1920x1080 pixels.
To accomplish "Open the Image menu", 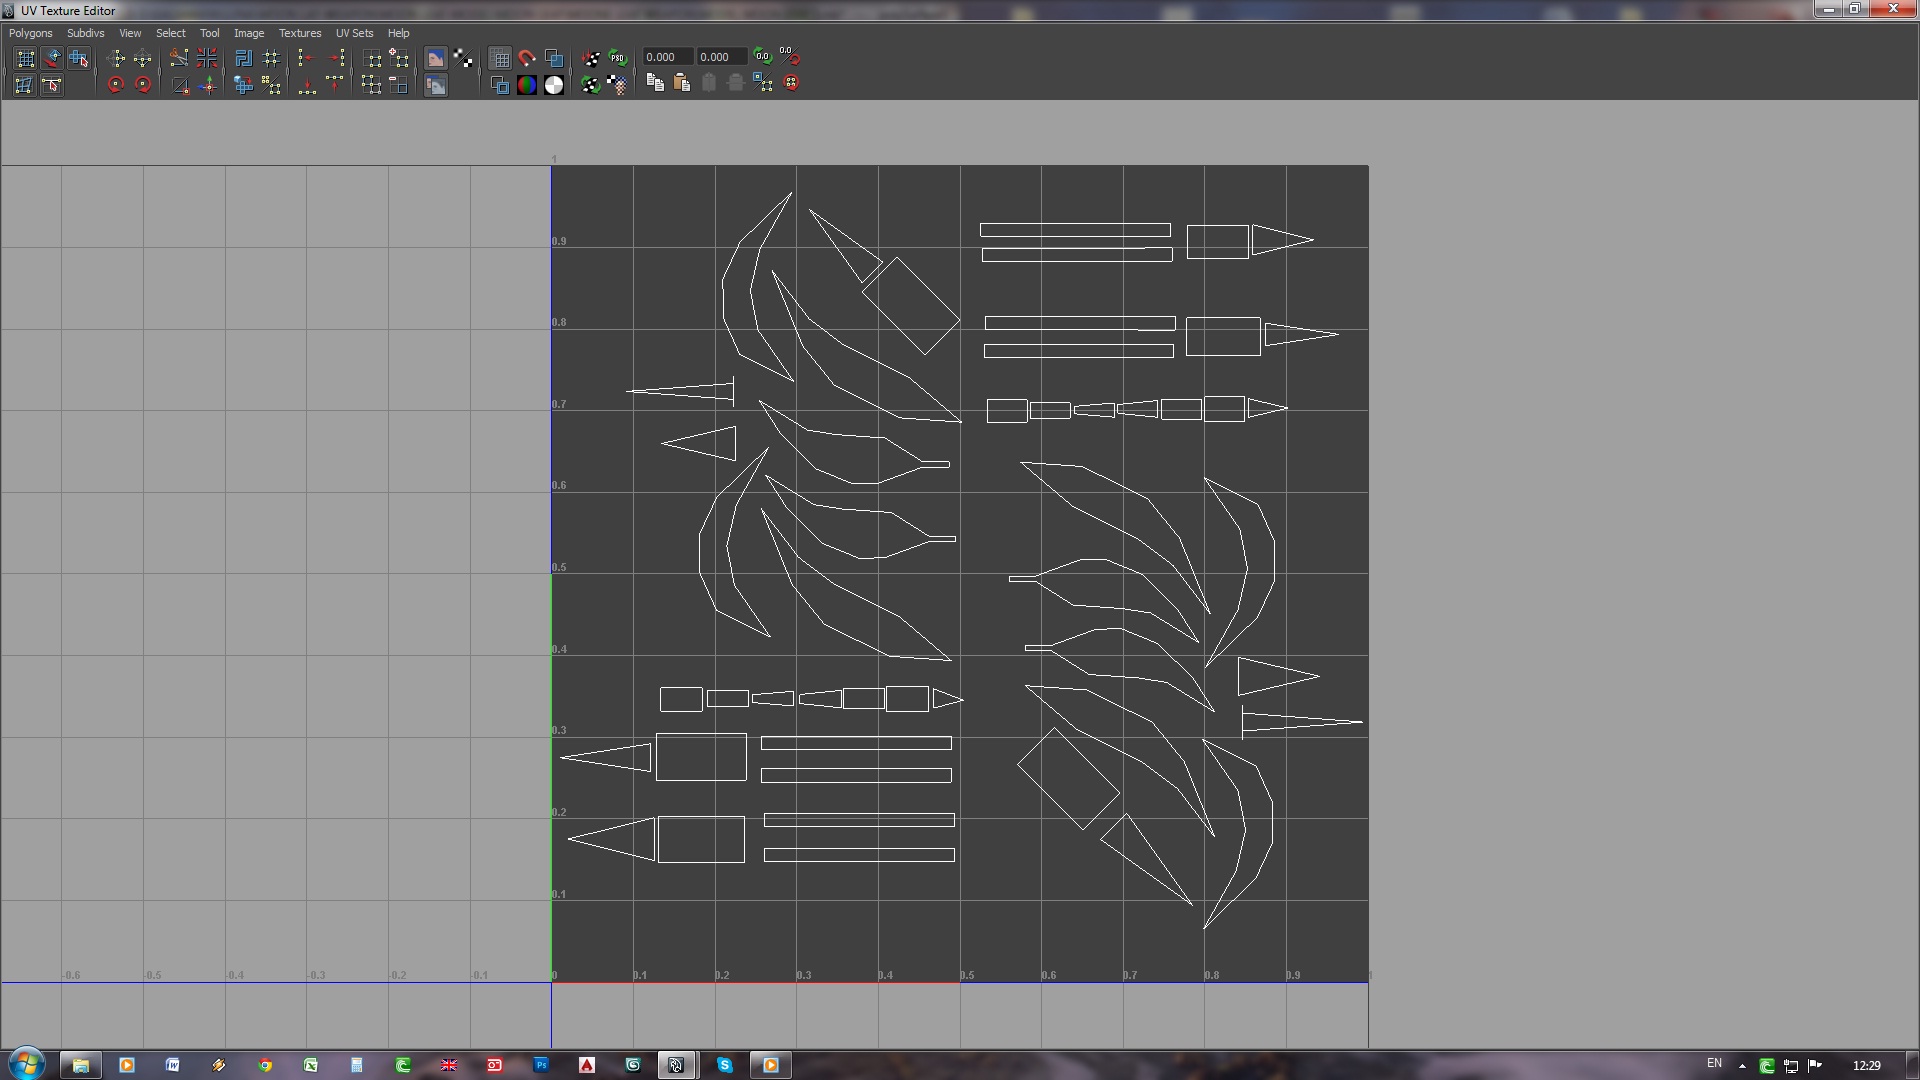I will (249, 33).
